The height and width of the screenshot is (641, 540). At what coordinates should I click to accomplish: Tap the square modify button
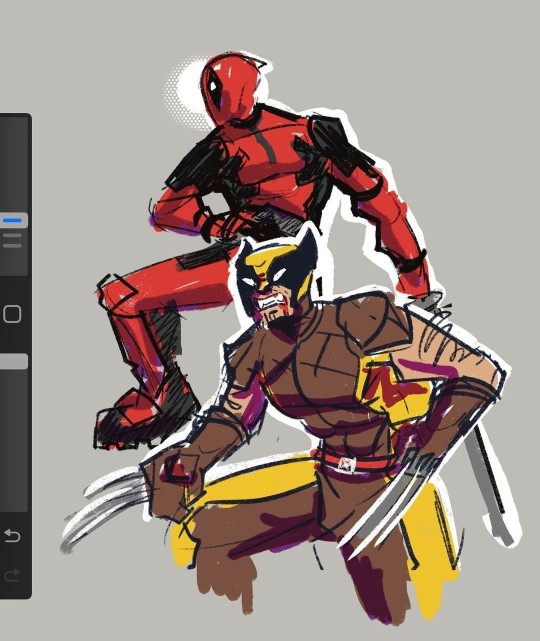(12, 314)
